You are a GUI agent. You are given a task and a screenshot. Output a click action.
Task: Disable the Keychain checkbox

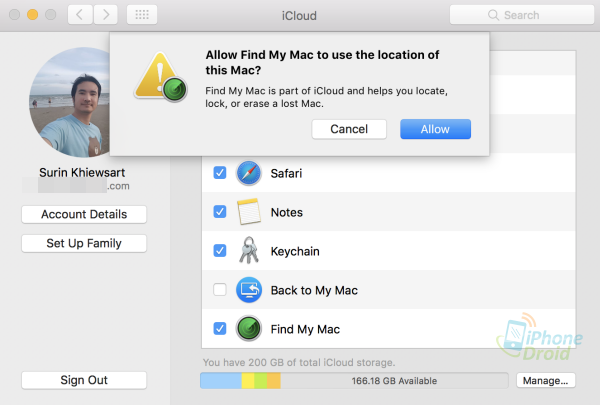pyautogui.click(x=219, y=251)
